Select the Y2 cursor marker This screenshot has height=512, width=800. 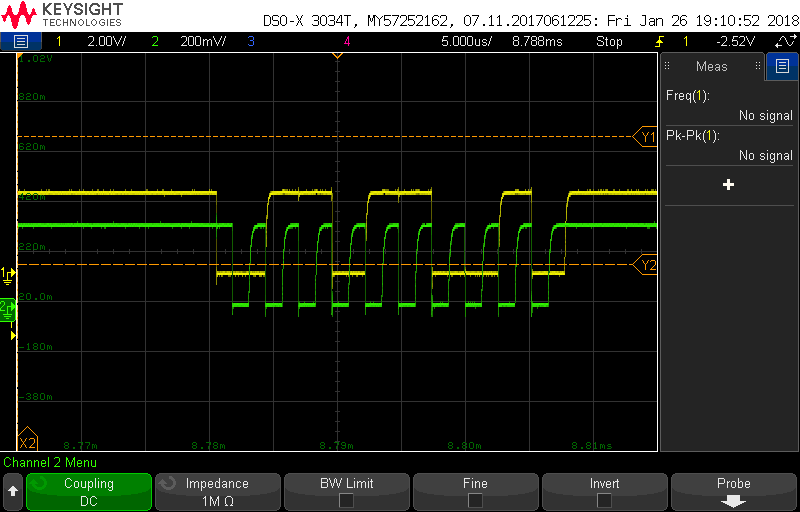(x=645, y=265)
